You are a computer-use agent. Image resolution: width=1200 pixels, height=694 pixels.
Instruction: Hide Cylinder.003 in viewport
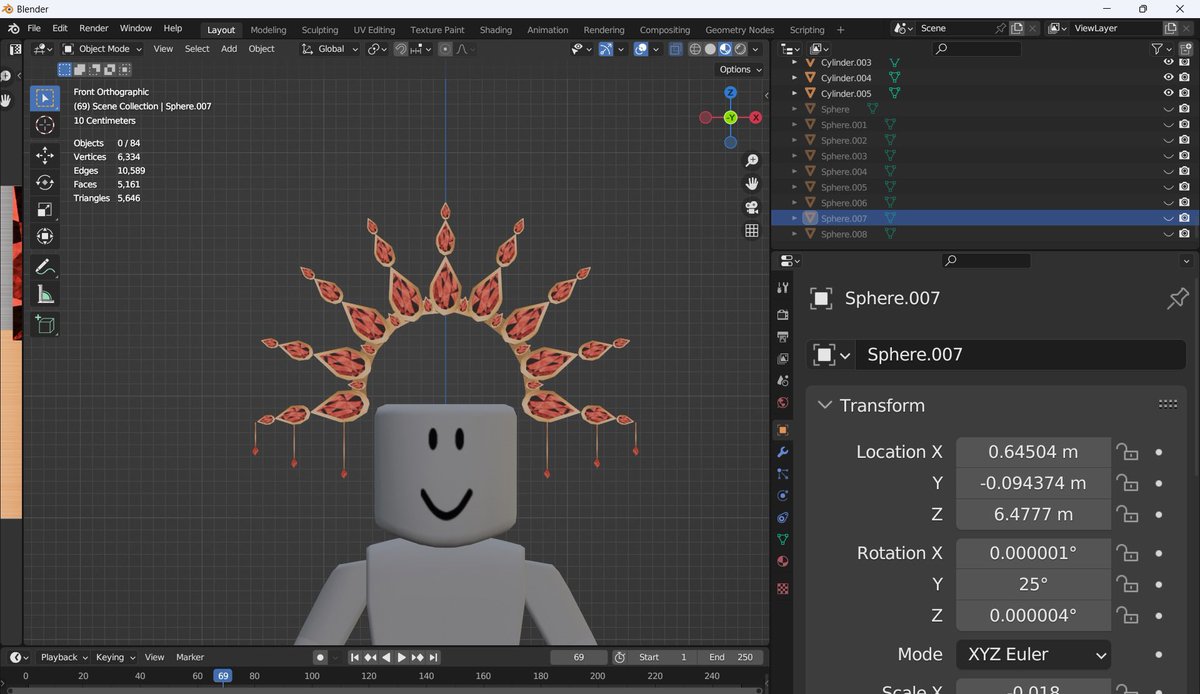point(1168,62)
